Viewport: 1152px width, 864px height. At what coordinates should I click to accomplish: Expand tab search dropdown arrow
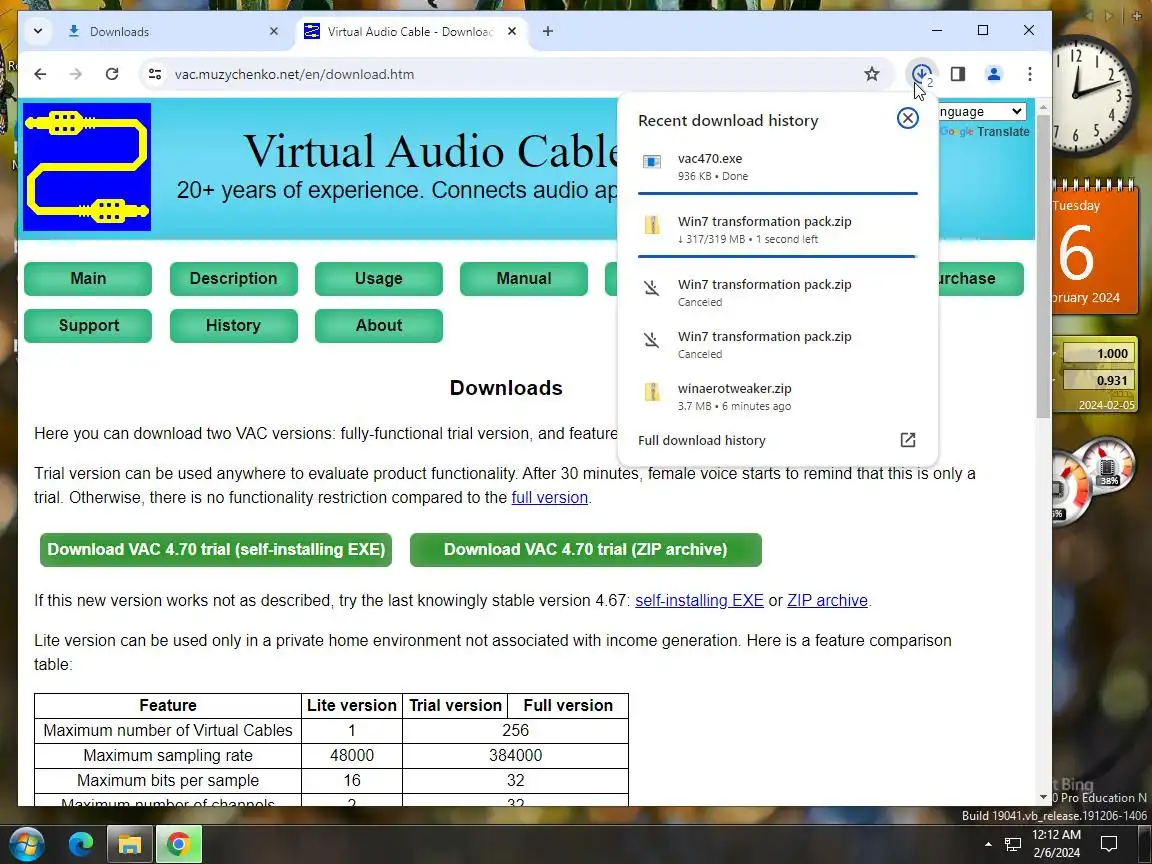pyautogui.click(x=38, y=31)
